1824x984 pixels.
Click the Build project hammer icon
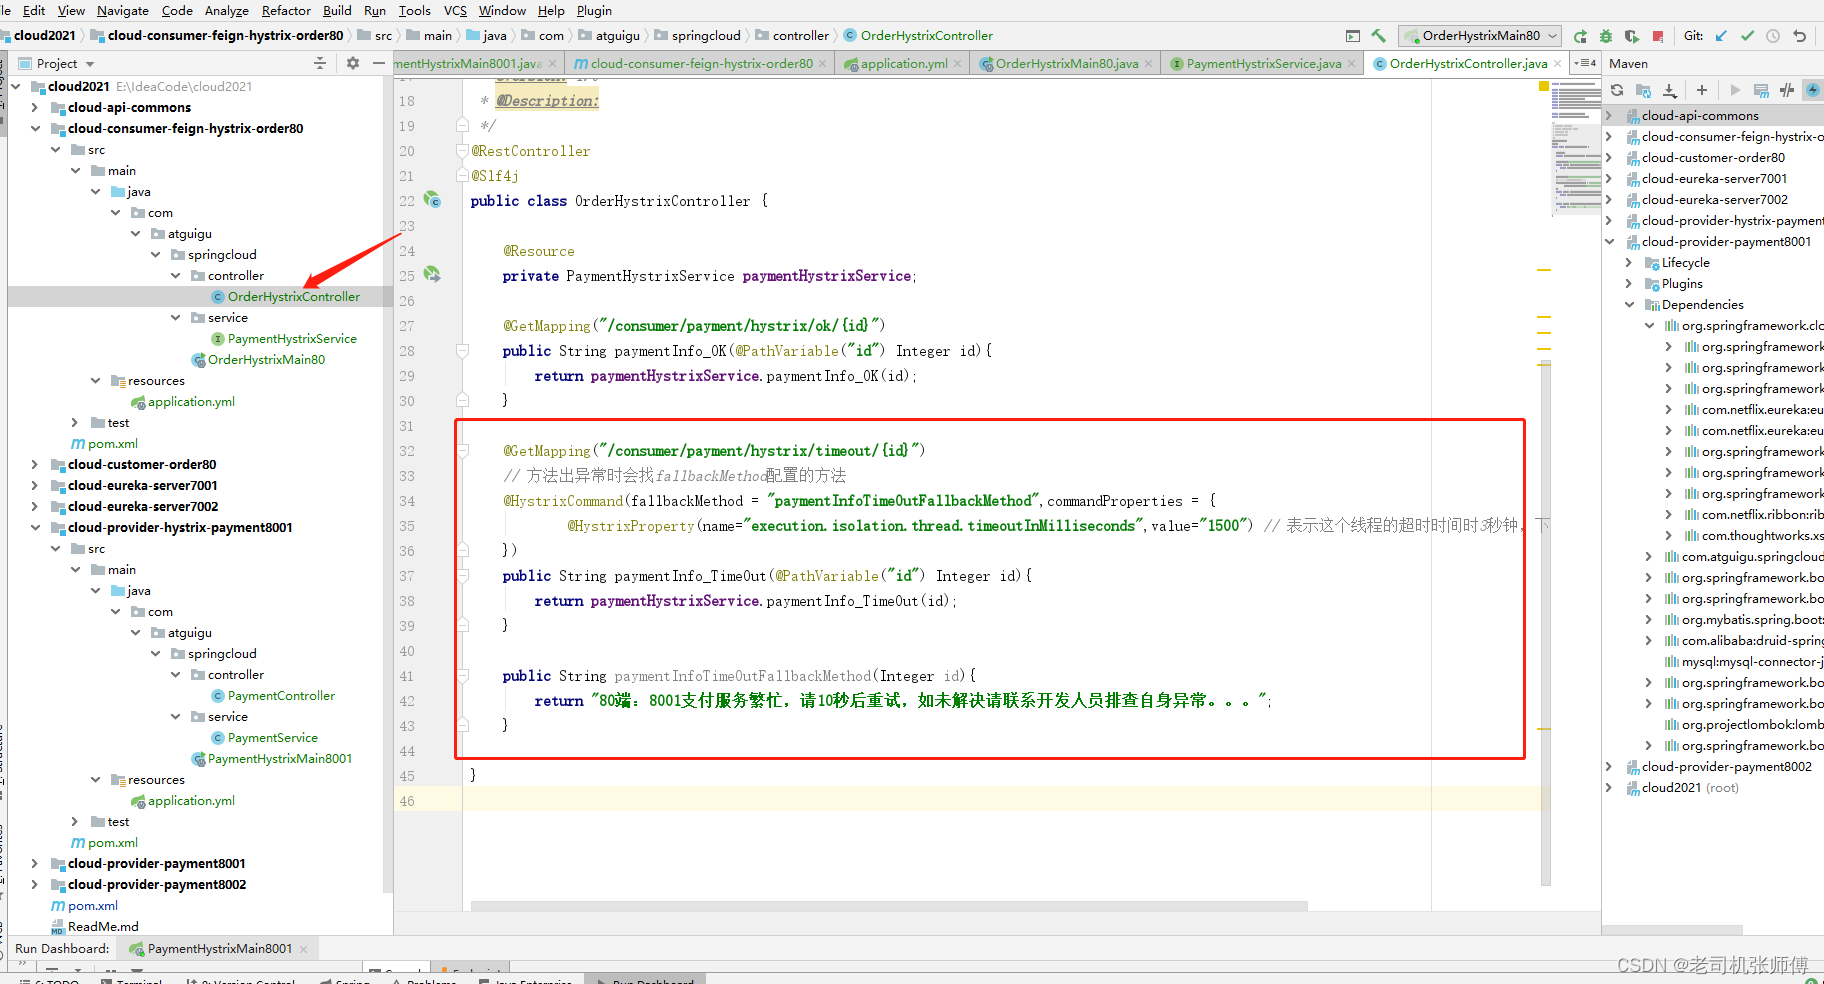pyautogui.click(x=1378, y=36)
